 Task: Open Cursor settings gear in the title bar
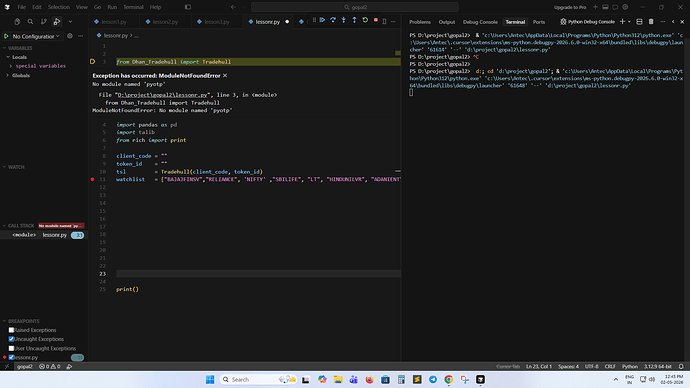click(625, 7)
